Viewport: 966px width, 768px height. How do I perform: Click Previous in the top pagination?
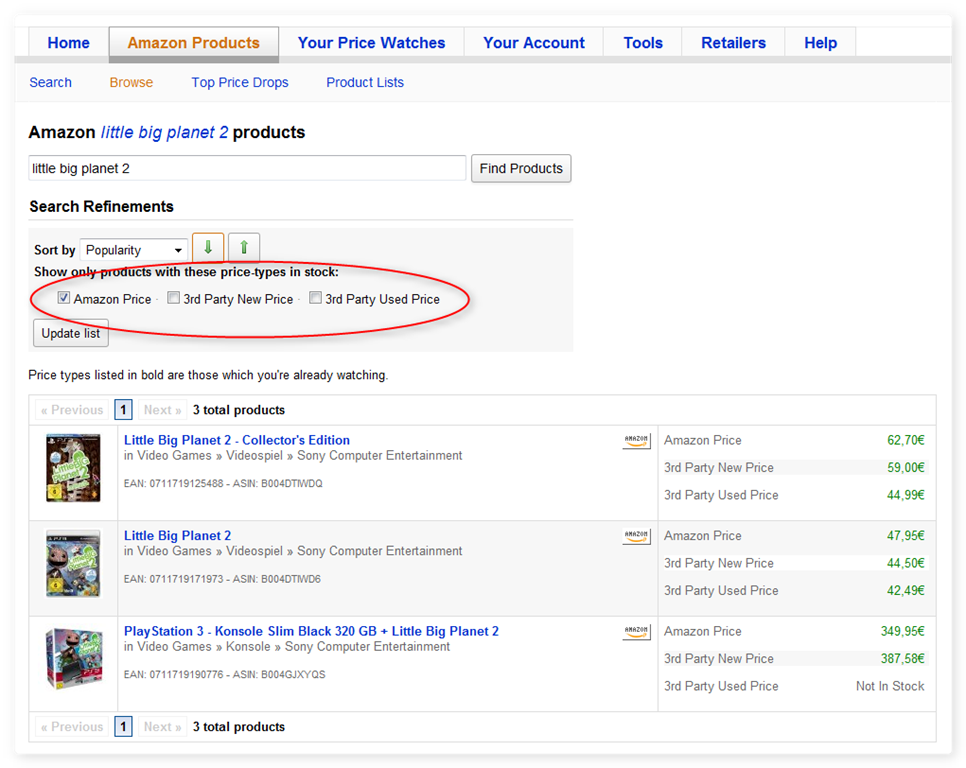tap(72, 410)
